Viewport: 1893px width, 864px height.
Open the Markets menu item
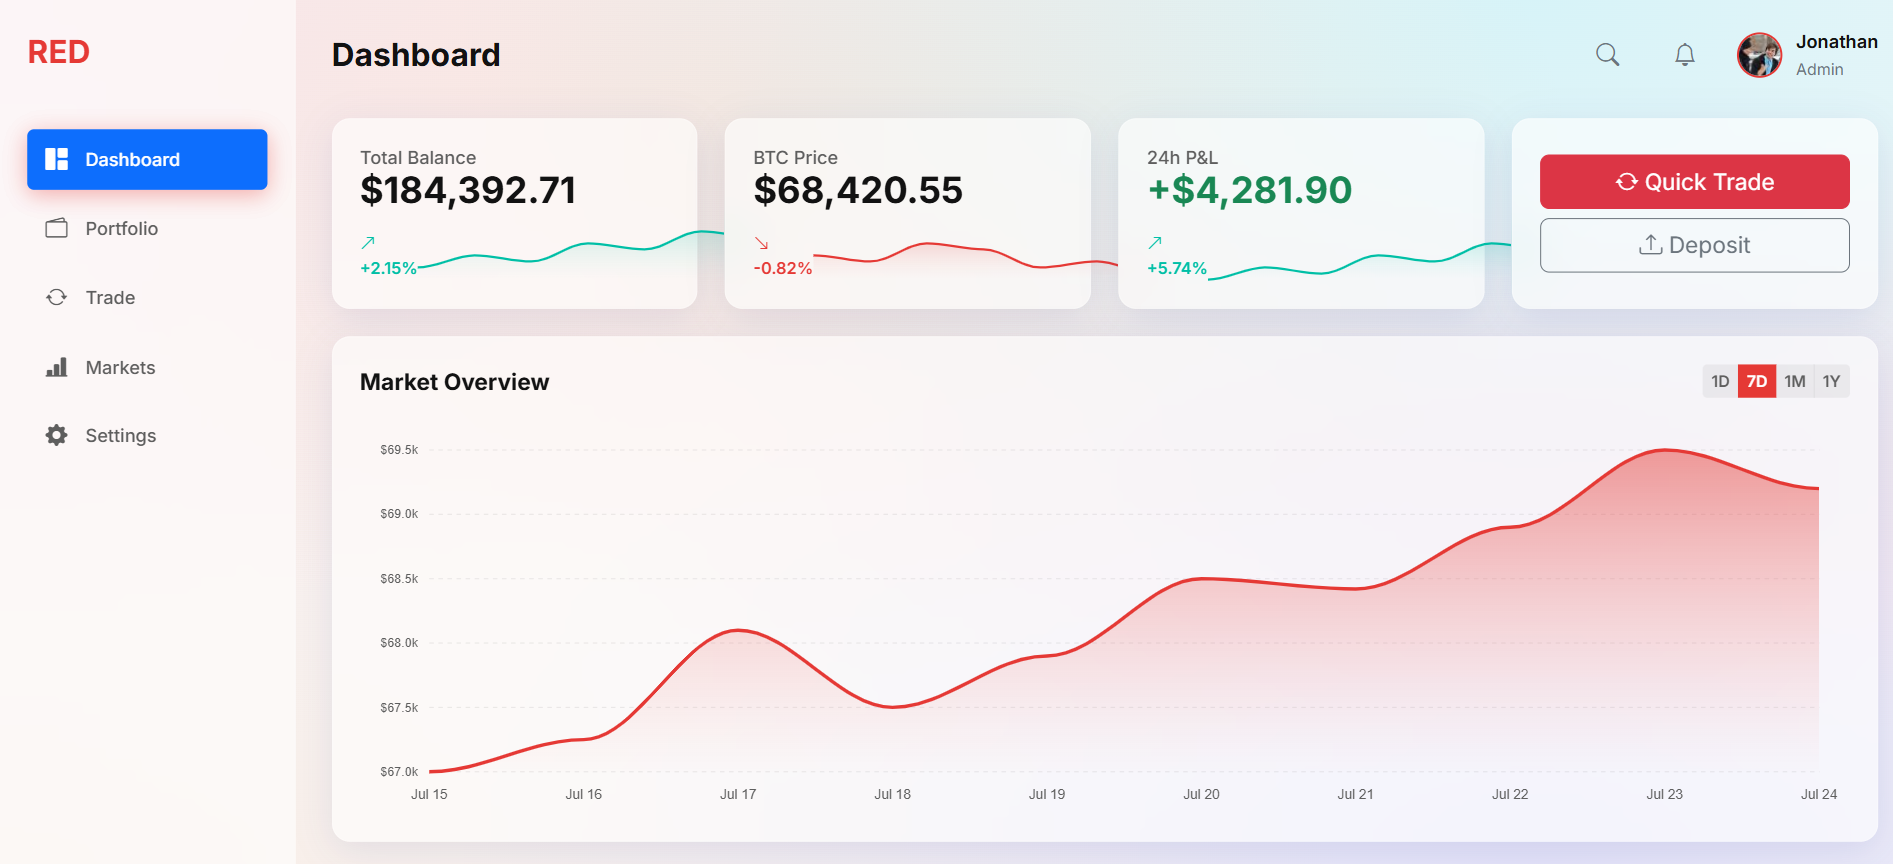point(121,367)
